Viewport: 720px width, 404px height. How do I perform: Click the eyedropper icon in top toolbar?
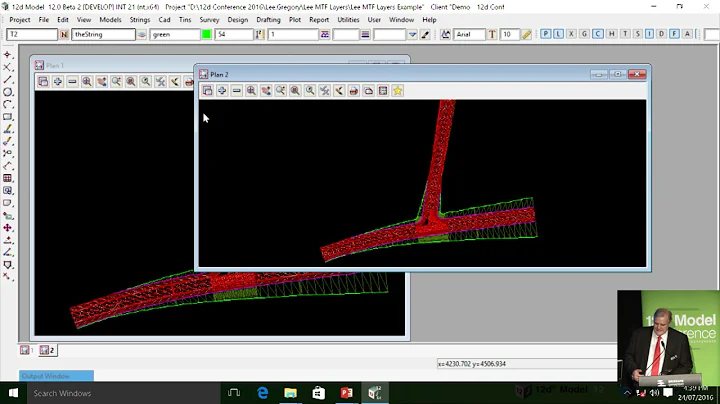point(425,34)
